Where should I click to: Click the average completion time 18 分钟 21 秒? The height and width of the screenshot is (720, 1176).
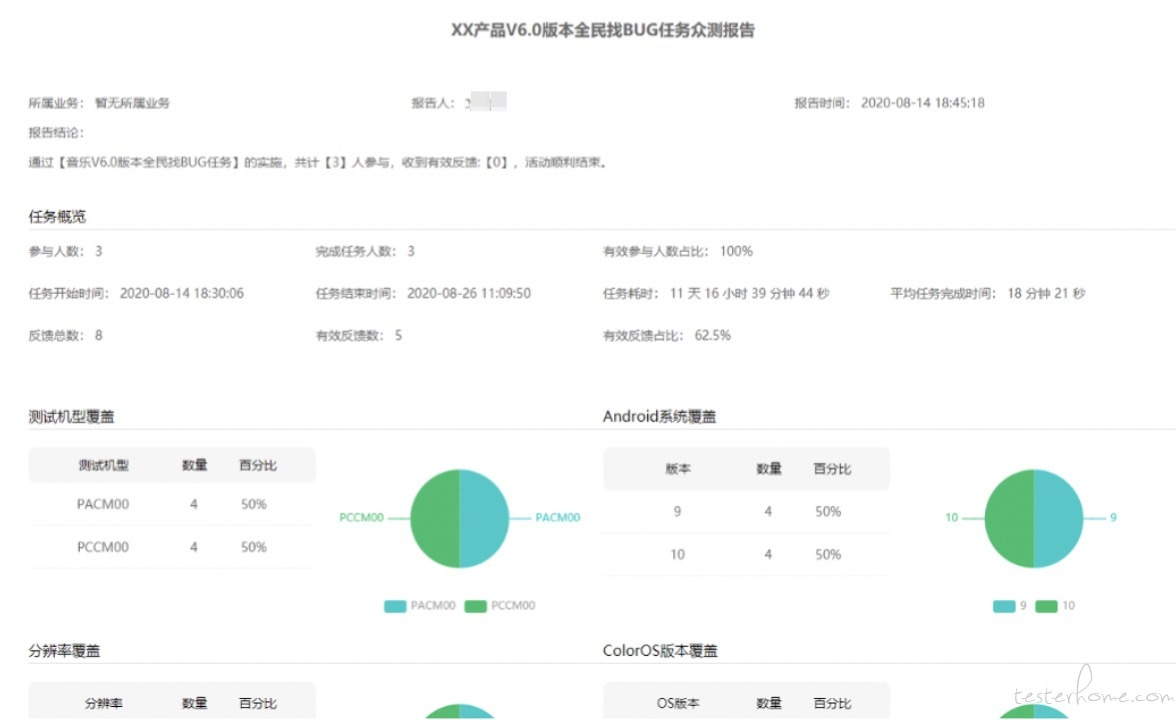(1046, 293)
